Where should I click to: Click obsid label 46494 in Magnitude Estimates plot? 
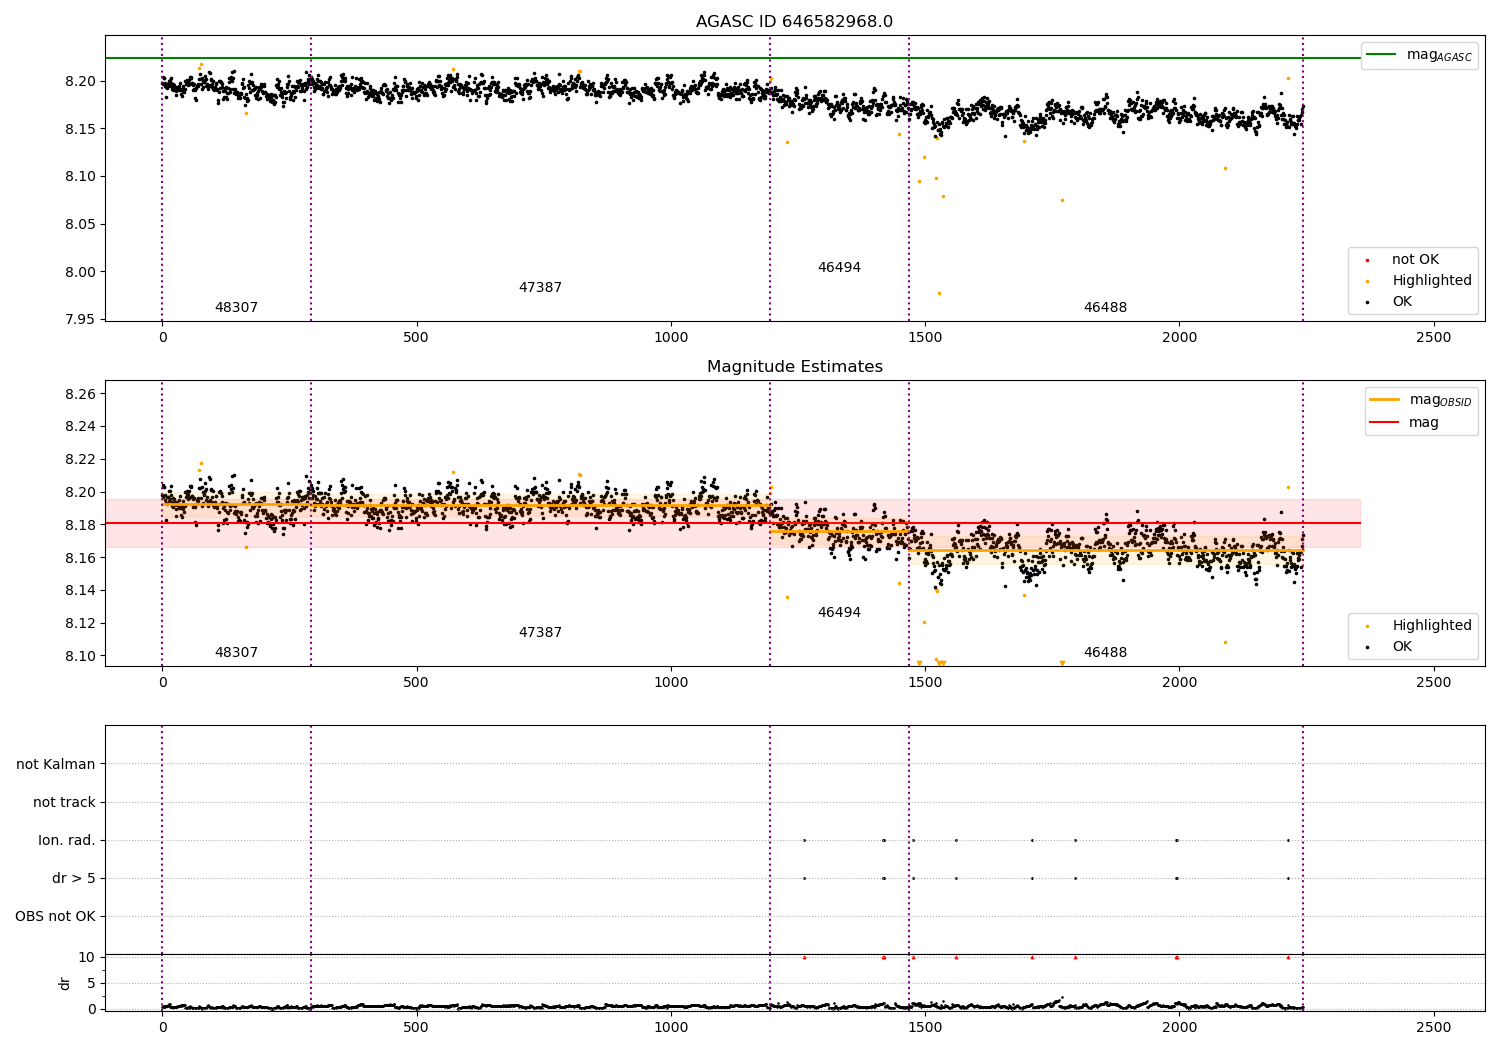[x=839, y=613]
